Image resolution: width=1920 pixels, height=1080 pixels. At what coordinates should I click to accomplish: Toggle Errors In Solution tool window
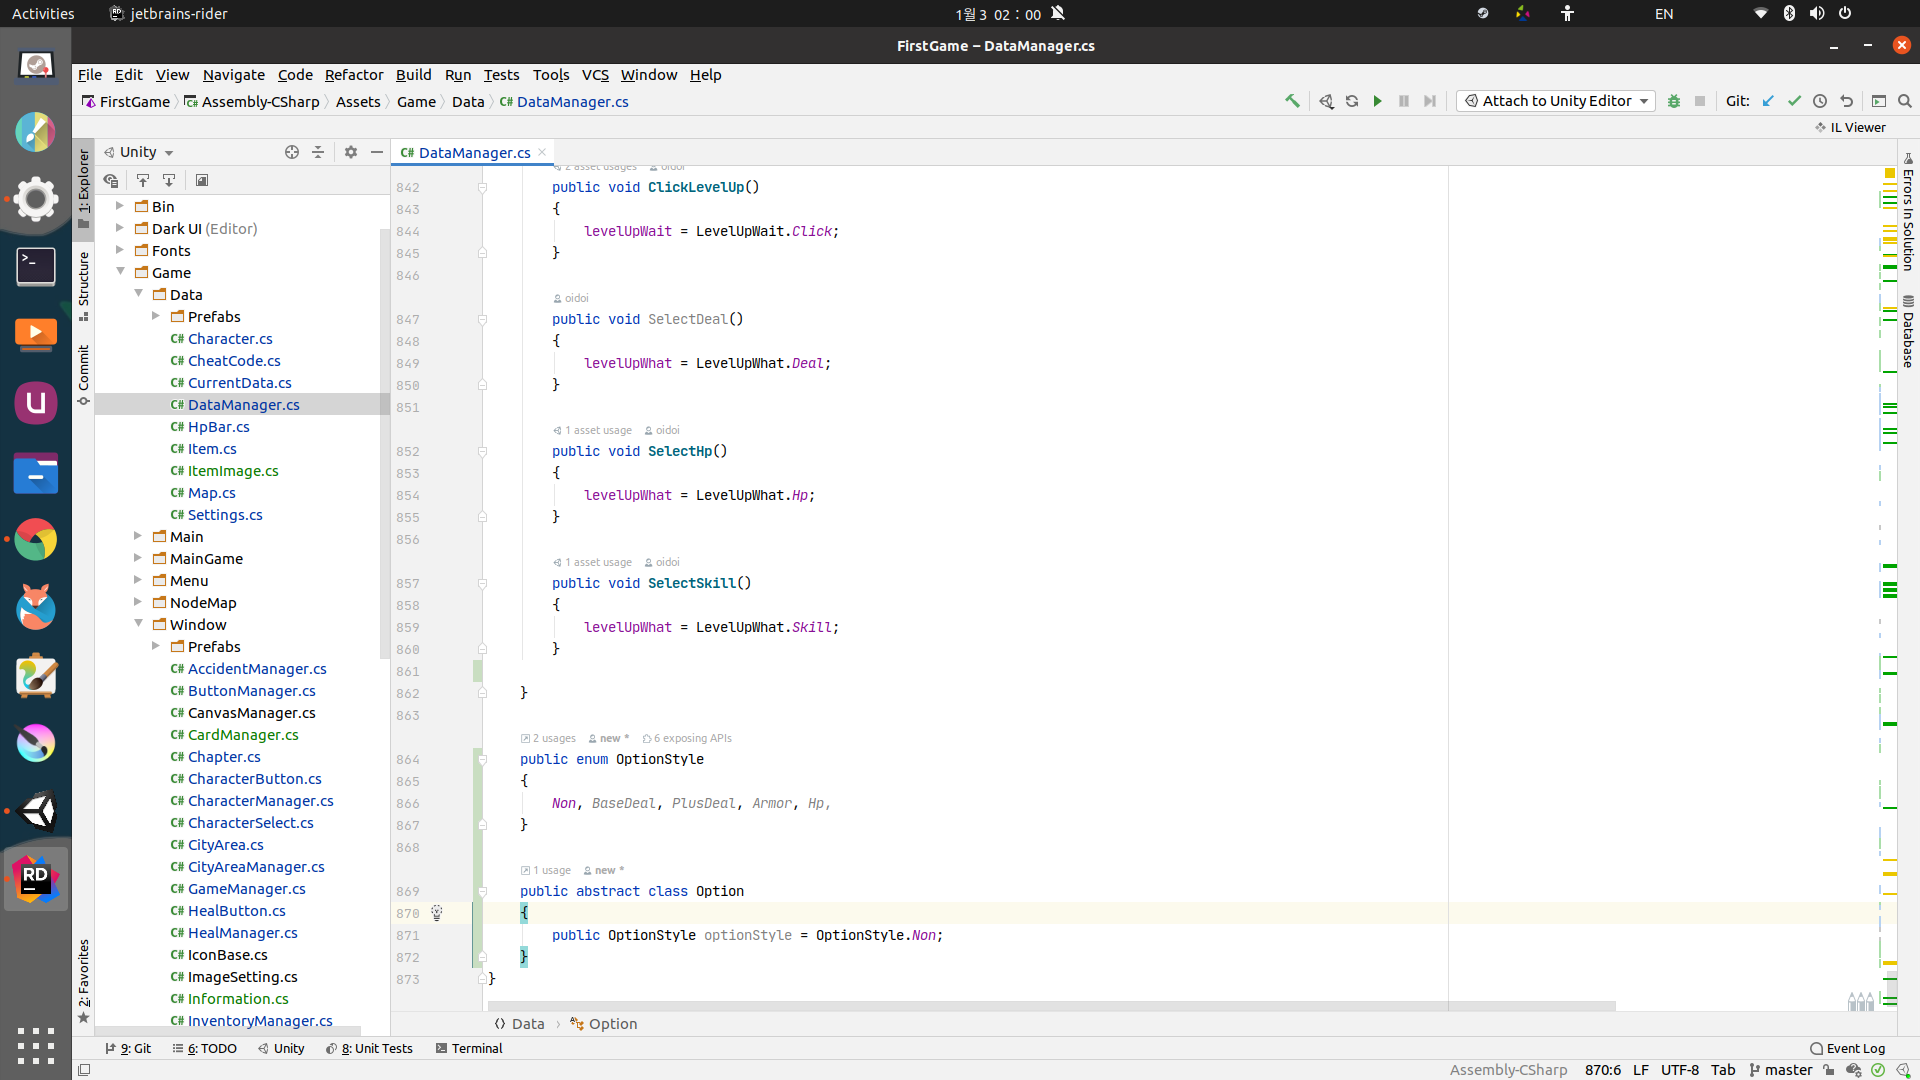click(x=1908, y=212)
